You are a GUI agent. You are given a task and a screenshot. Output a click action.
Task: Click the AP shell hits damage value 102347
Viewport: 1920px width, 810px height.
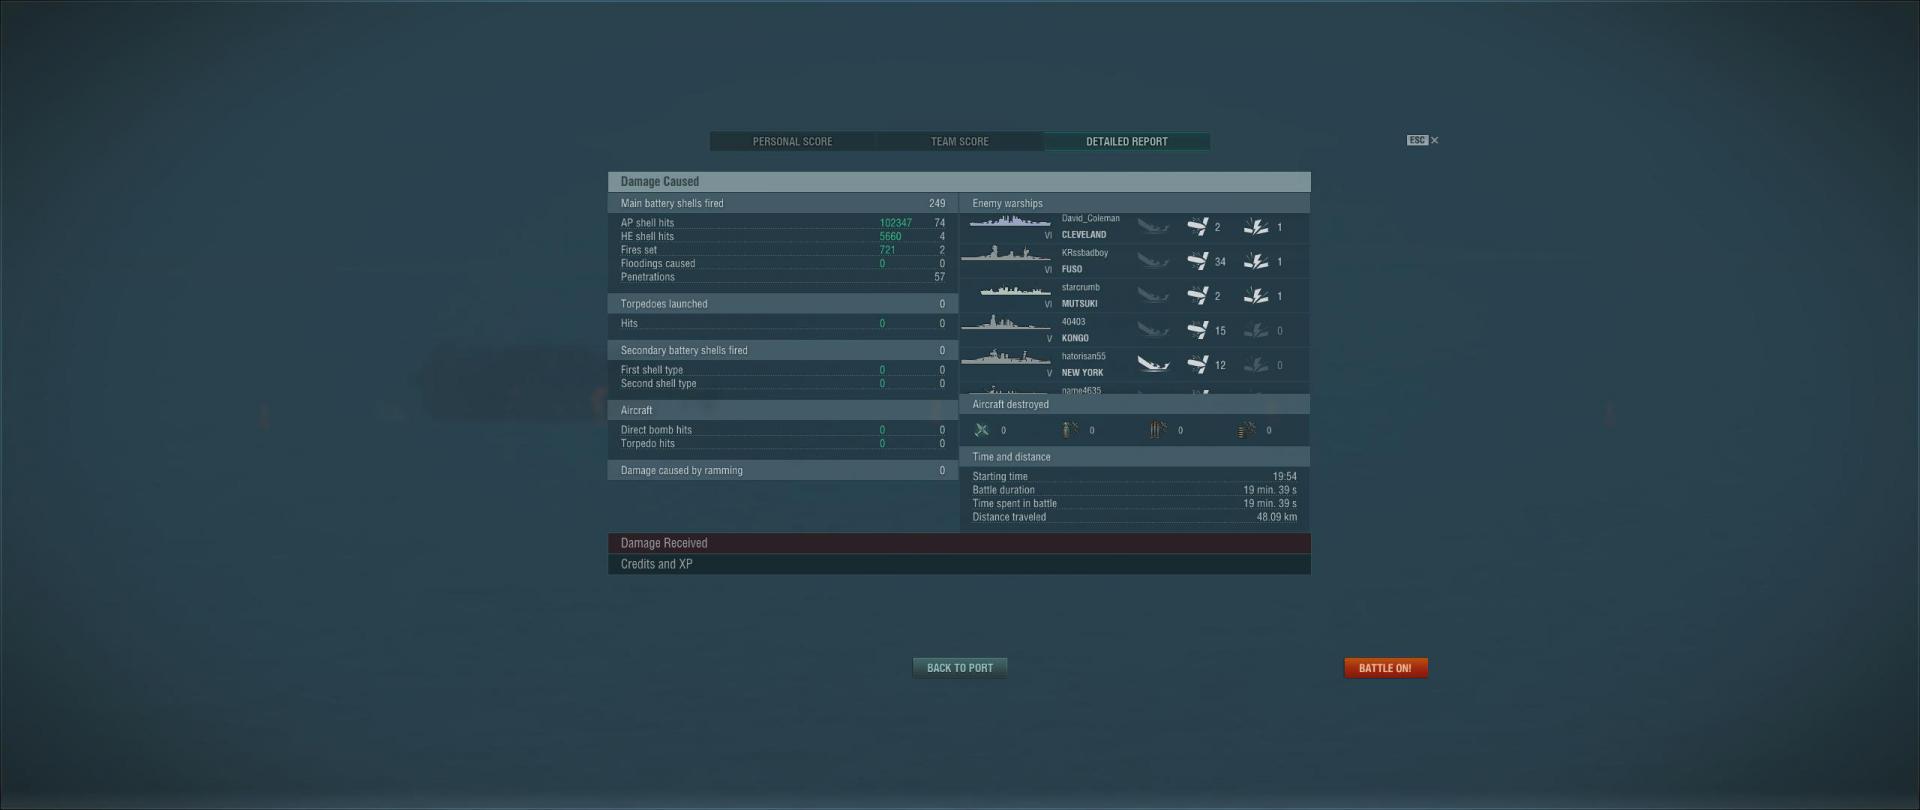click(x=895, y=223)
